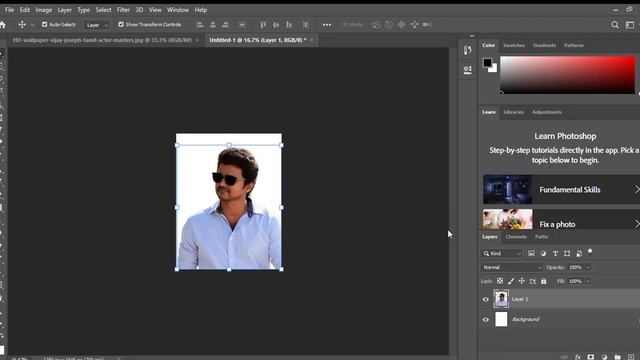
Task: Click the align top edges icon
Action: point(263,25)
